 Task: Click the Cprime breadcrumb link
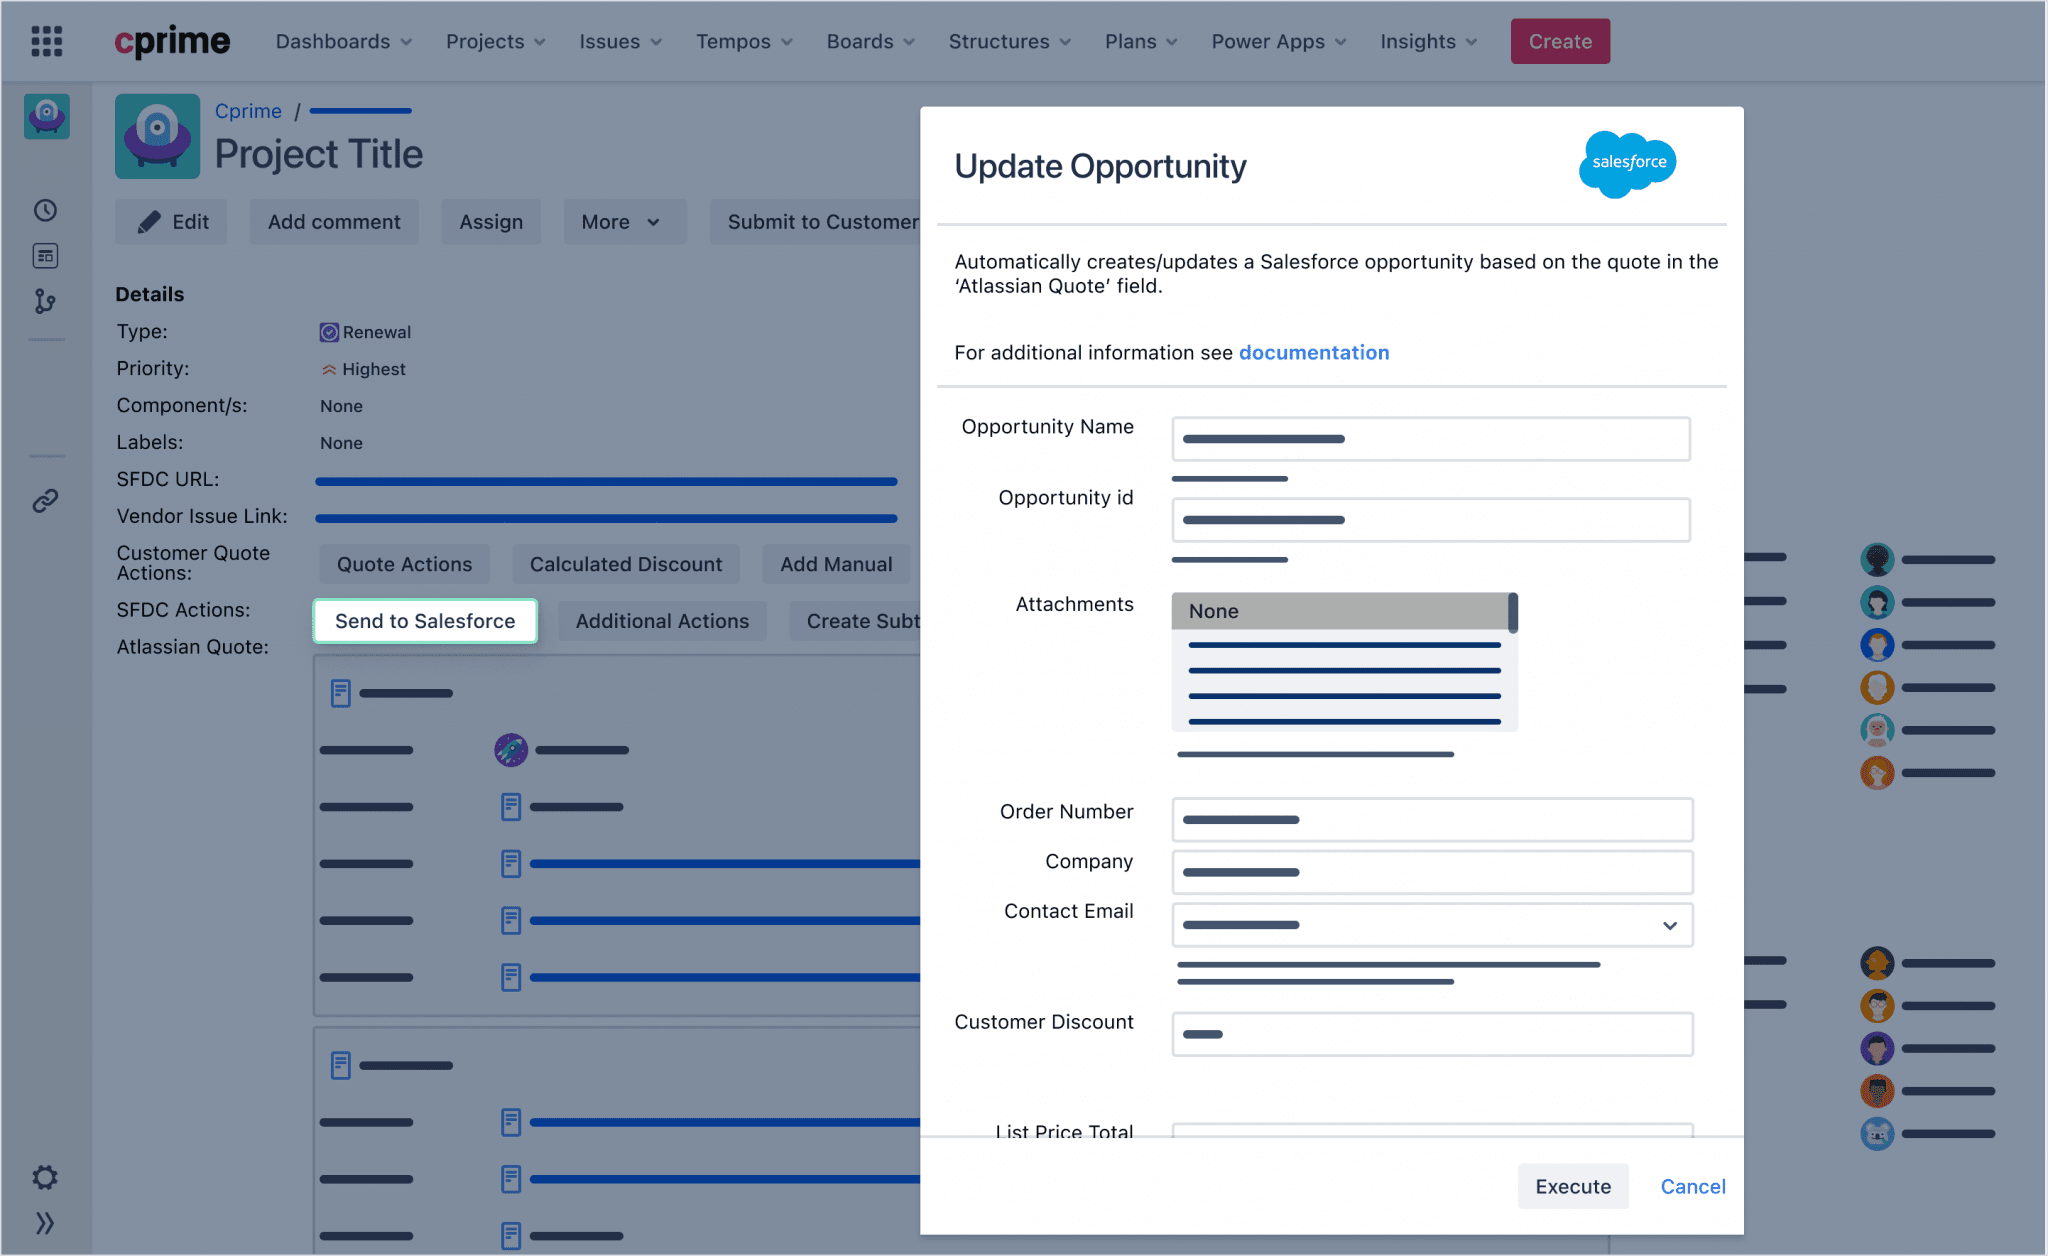pyautogui.click(x=248, y=111)
